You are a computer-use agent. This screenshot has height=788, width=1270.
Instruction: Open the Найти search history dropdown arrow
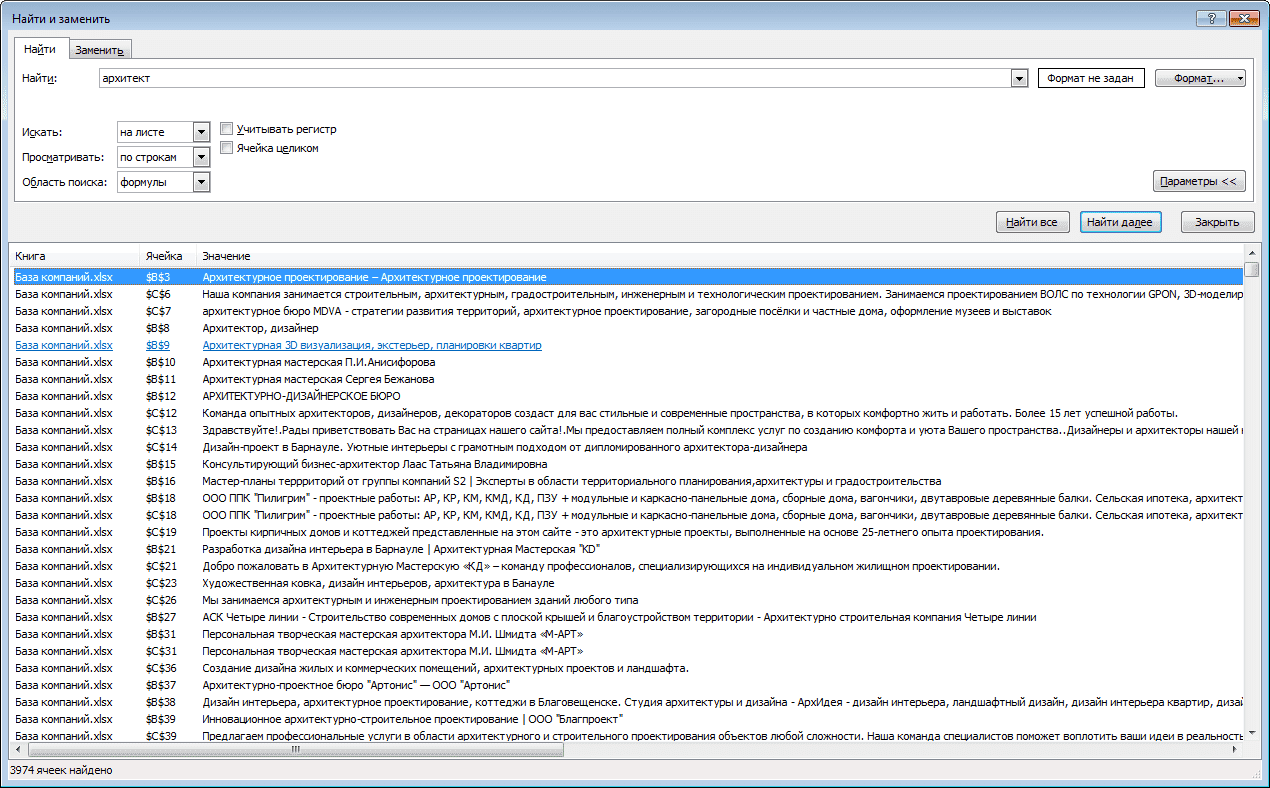(1020, 78)
